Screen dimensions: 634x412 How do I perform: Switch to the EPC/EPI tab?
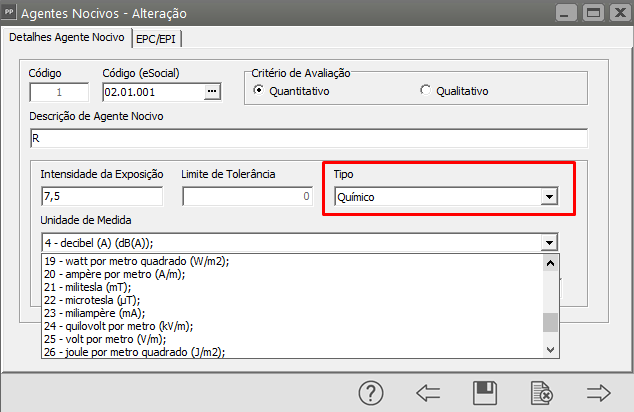point(159,38)
